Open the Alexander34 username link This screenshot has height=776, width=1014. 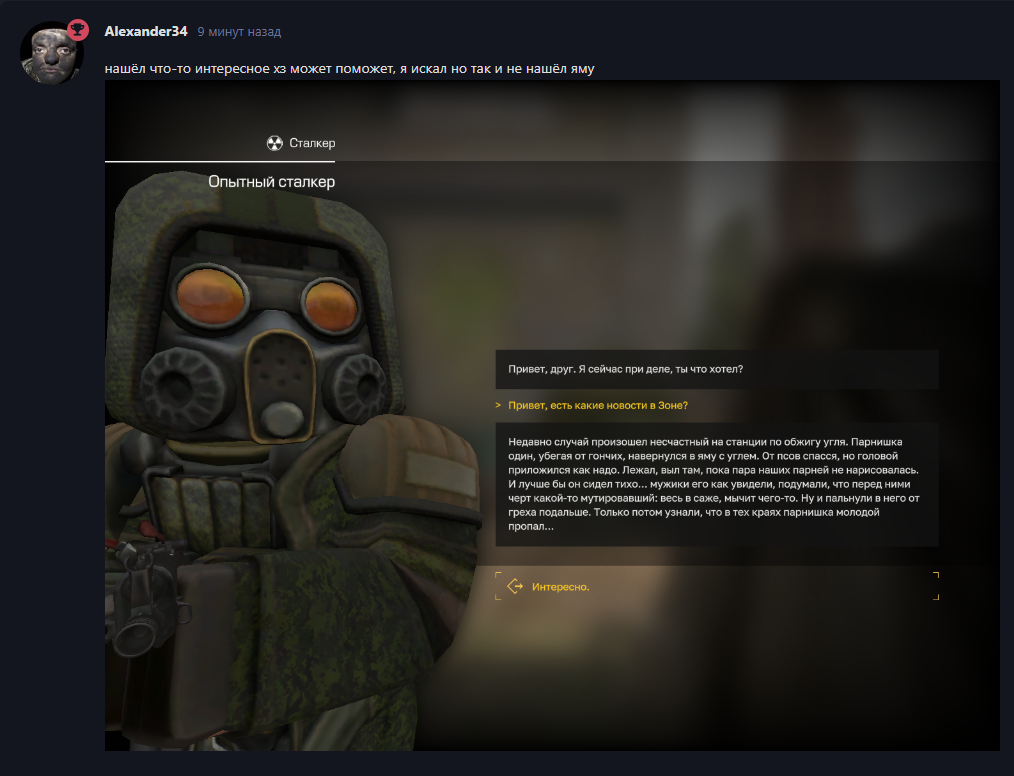146,31
